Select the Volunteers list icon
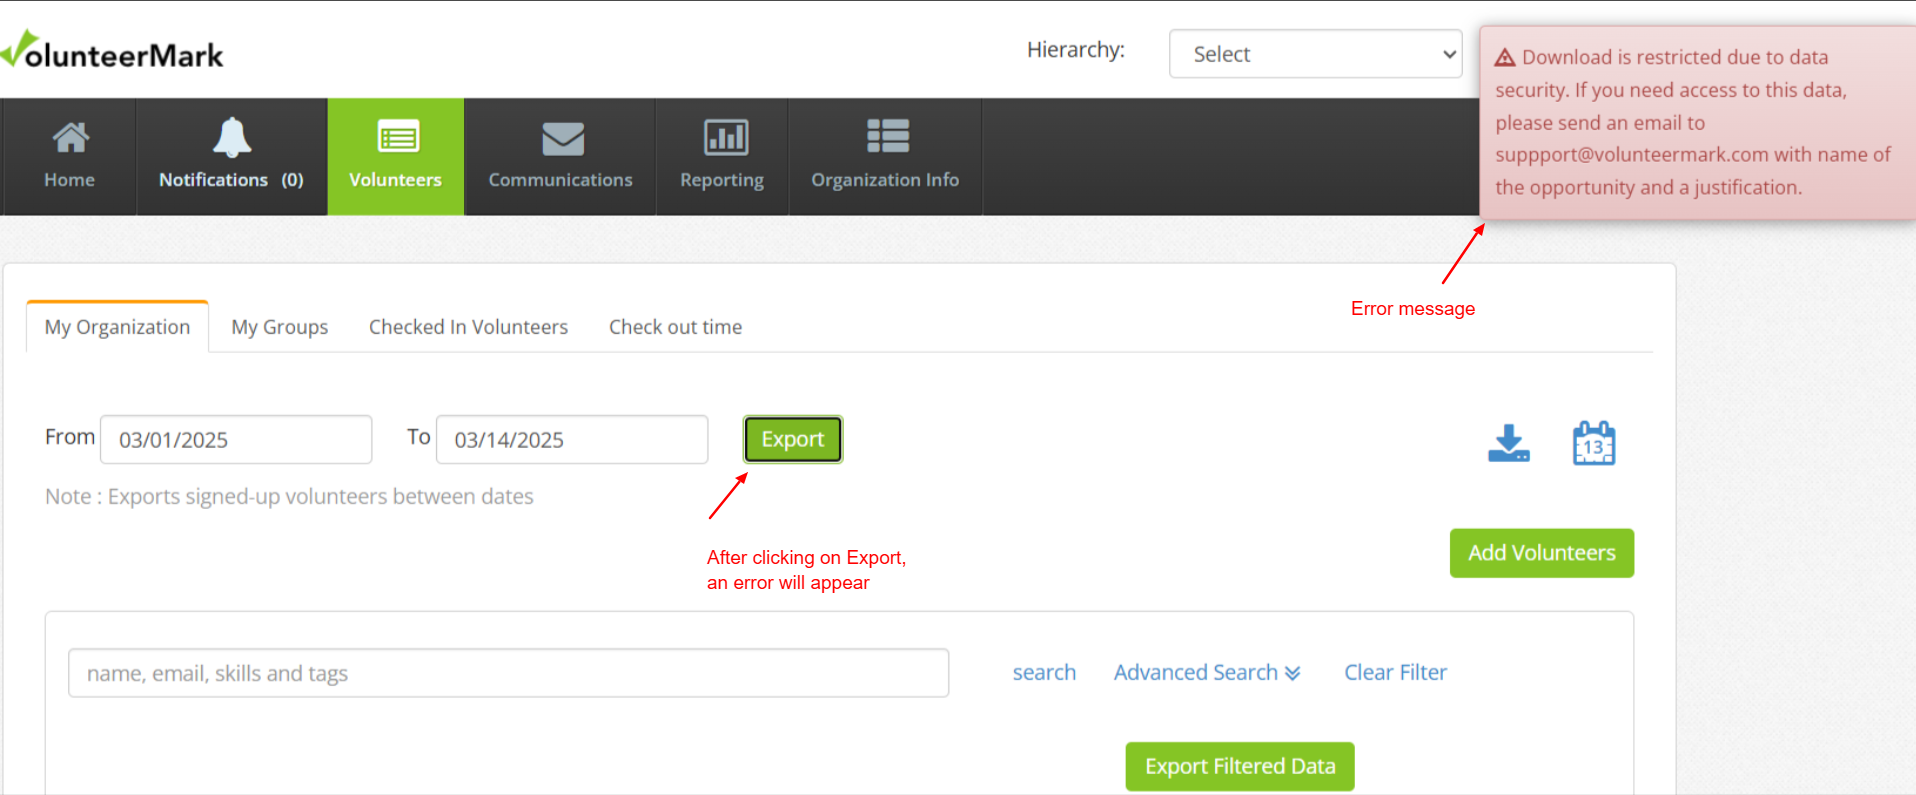 pos(397,137)
